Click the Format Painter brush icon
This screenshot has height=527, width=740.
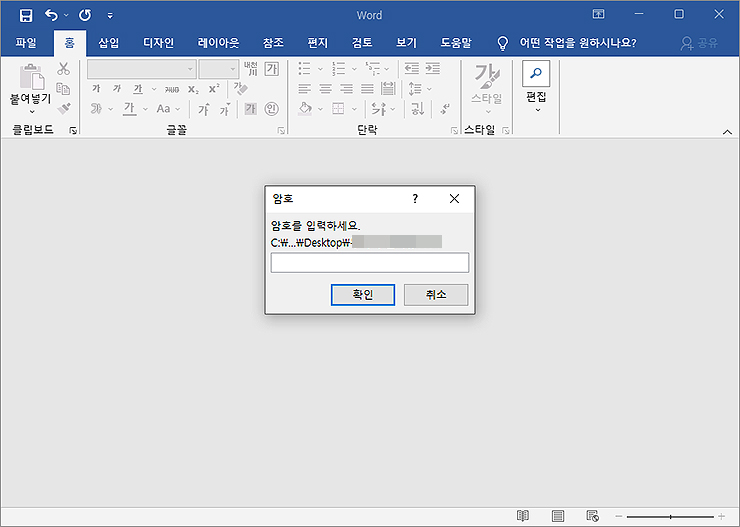tap(64, 109)
